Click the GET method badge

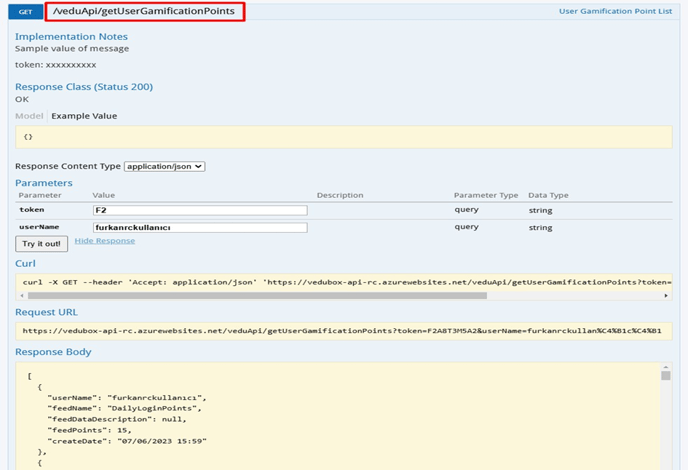pyautogui.click(x=25, y=12)
